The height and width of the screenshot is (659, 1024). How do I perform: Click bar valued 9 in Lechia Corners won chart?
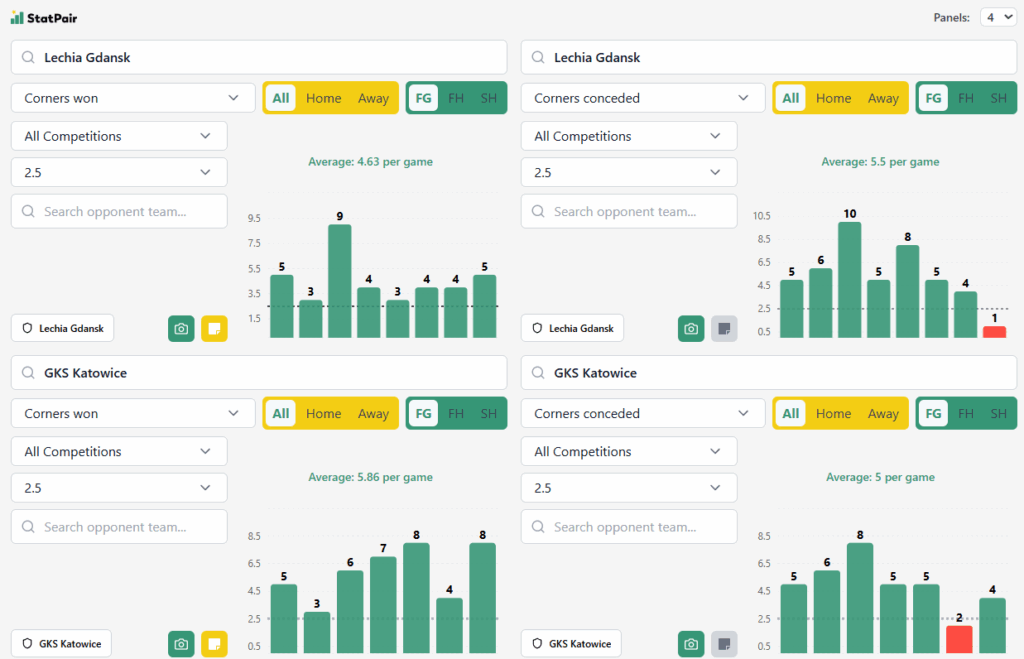click(x=340, y=281)
